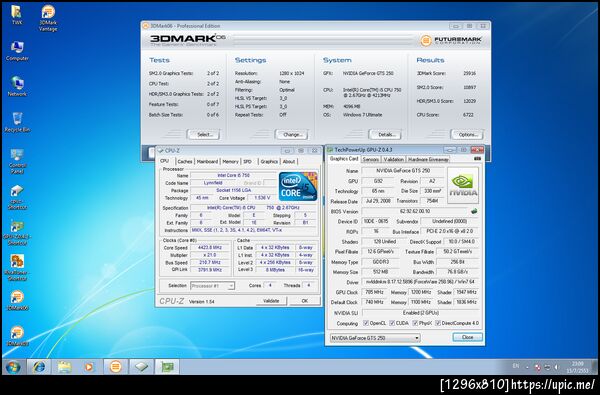The image size is (600, 395).
Task: Switch to CPU-Z in the taskbar
Action: click(x=141, y=367)
